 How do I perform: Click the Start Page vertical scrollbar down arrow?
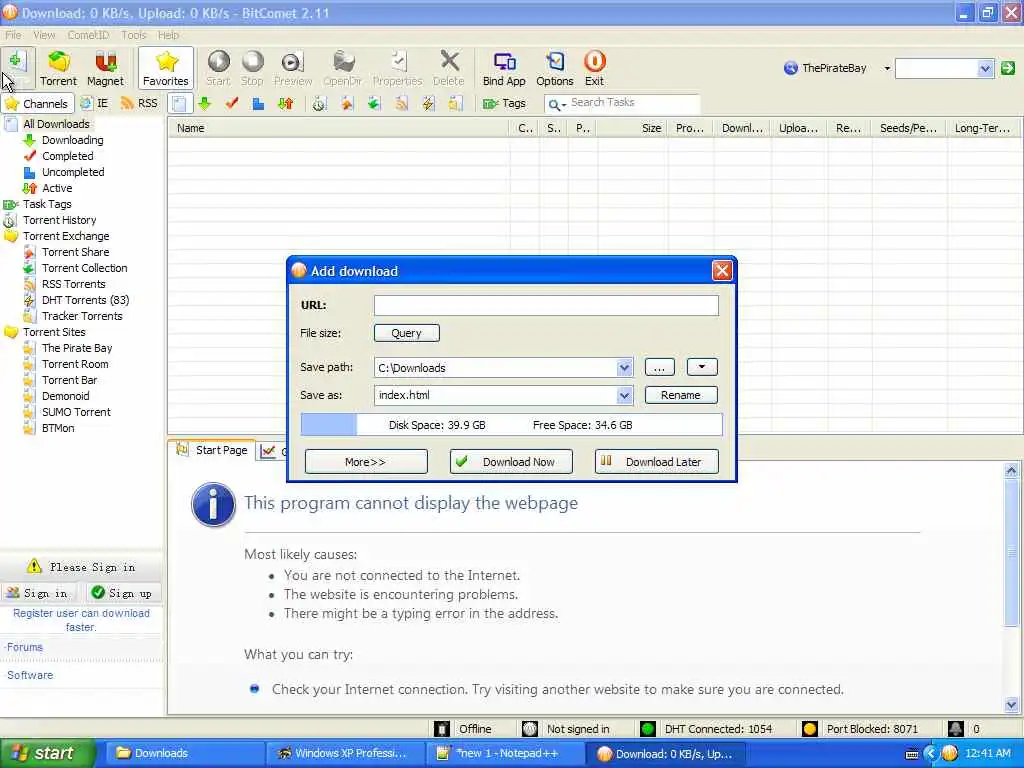[x=1011, y=704]
